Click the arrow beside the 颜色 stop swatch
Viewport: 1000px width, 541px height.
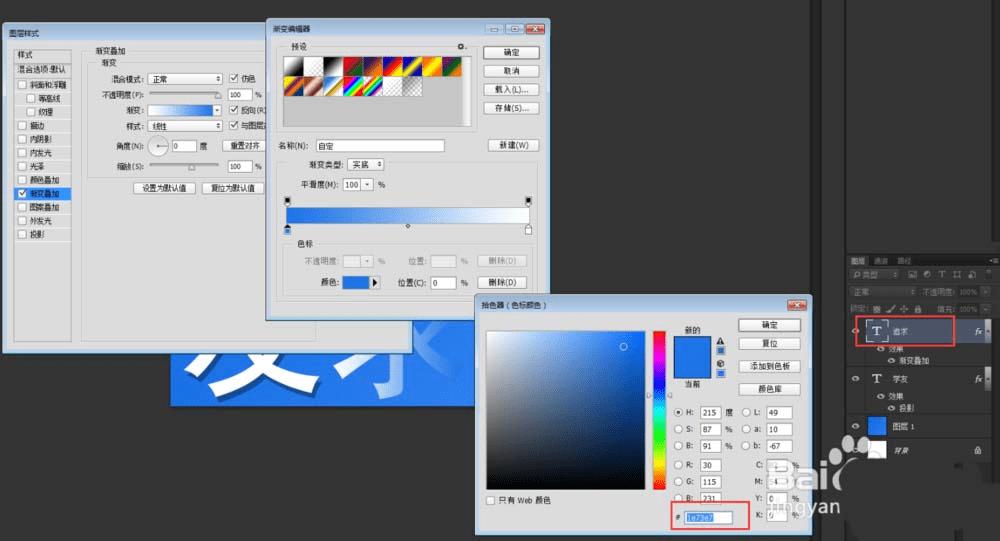375,283
